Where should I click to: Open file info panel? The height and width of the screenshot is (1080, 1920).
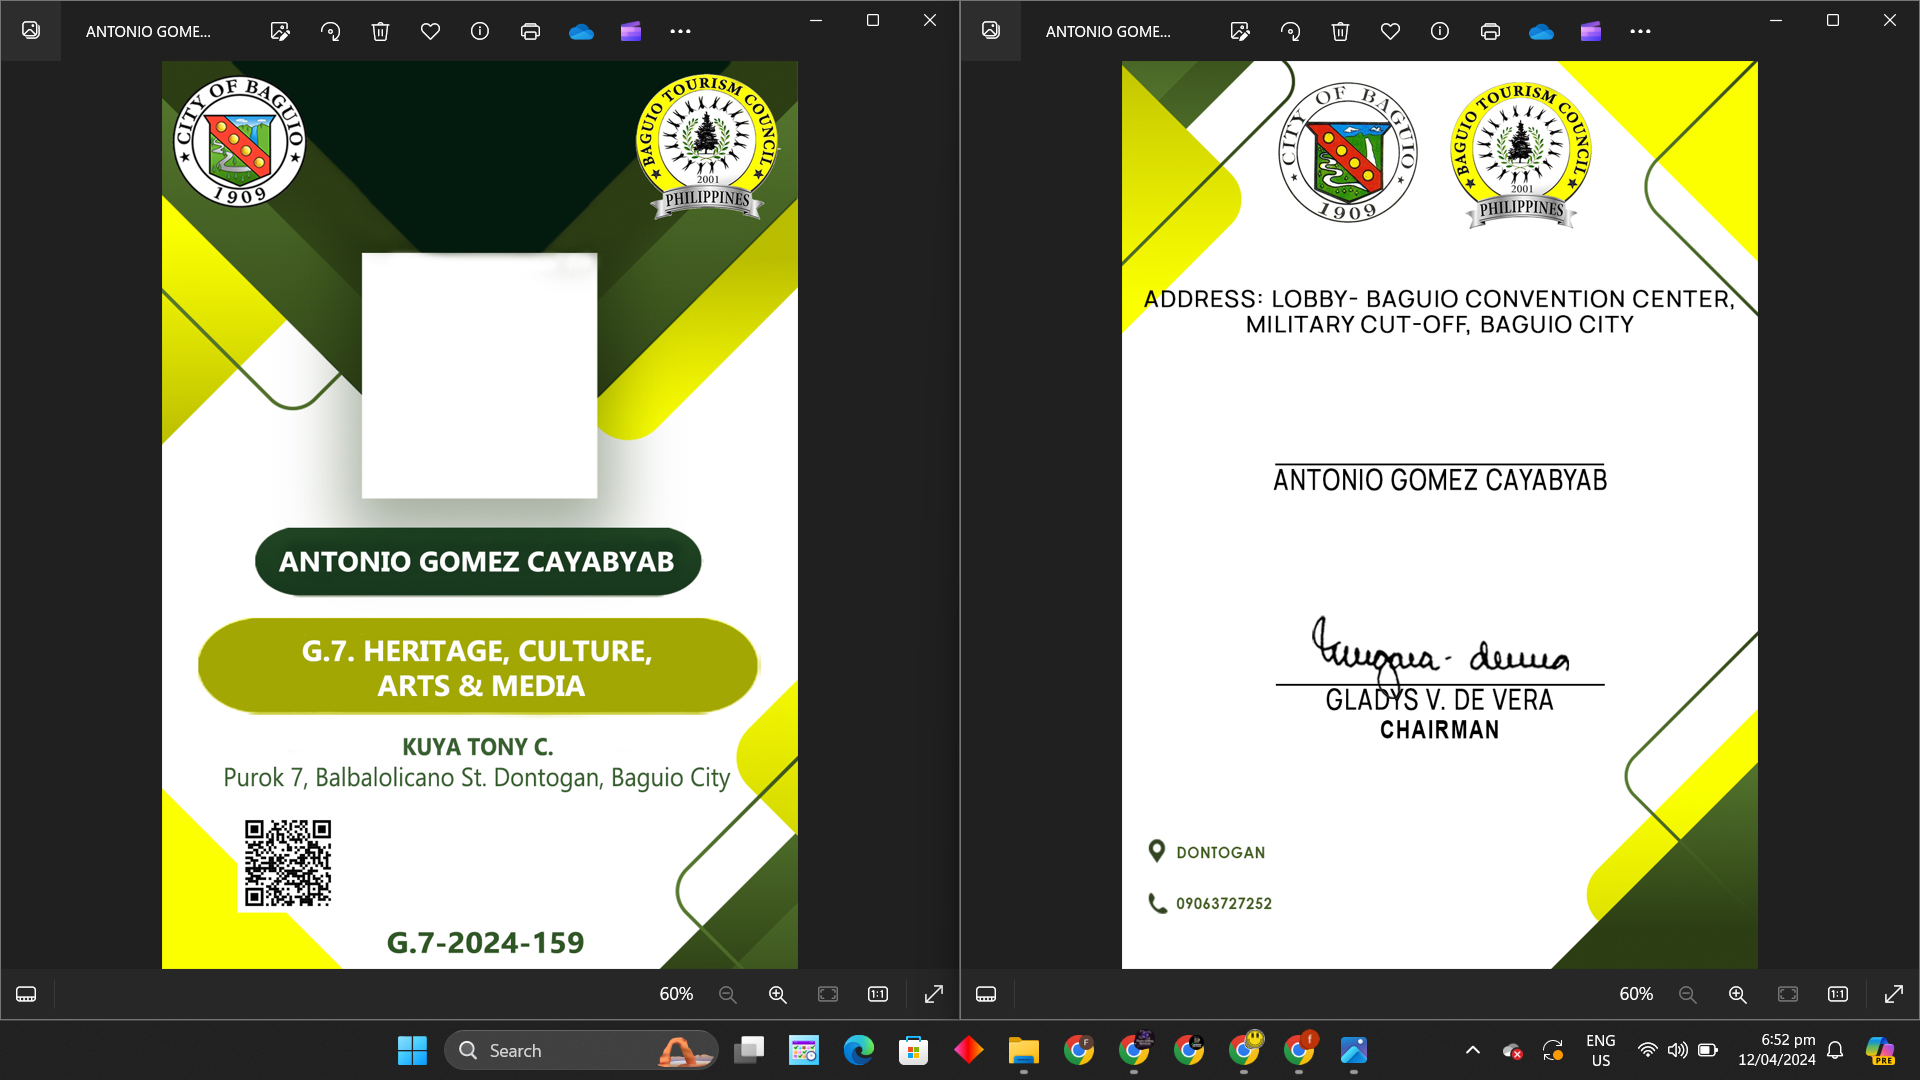point(480,31)
